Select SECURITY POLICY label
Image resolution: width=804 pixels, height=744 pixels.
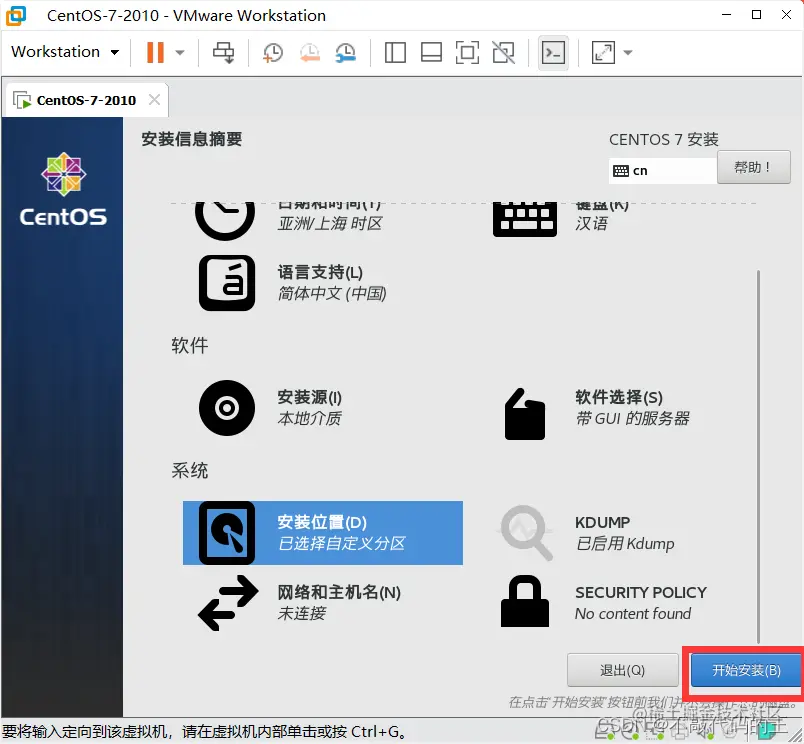pos(641,593)
